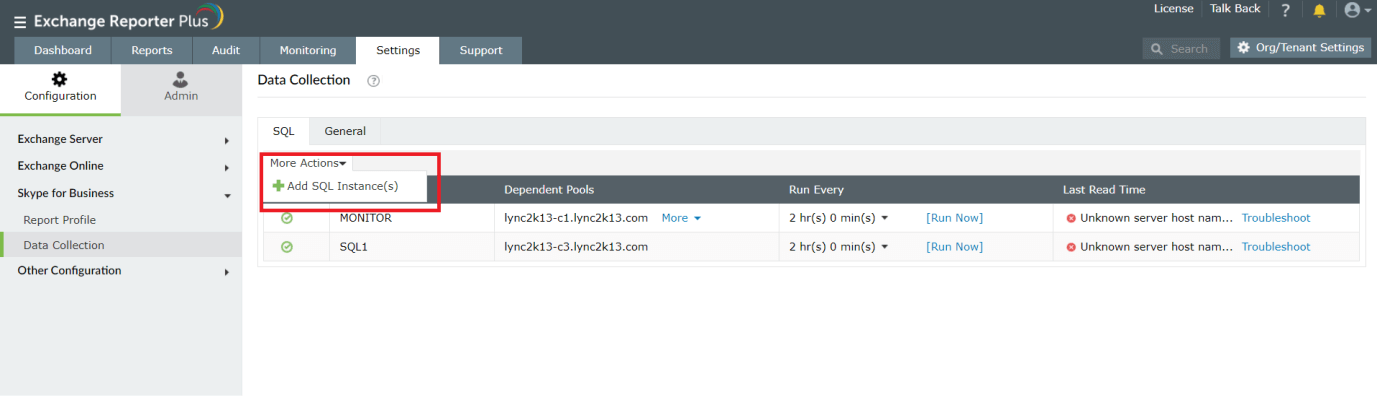Click Run Now for MONITOR
Image resolution: width=1377 pixels, height=400 pixels.
coord(954,218)
